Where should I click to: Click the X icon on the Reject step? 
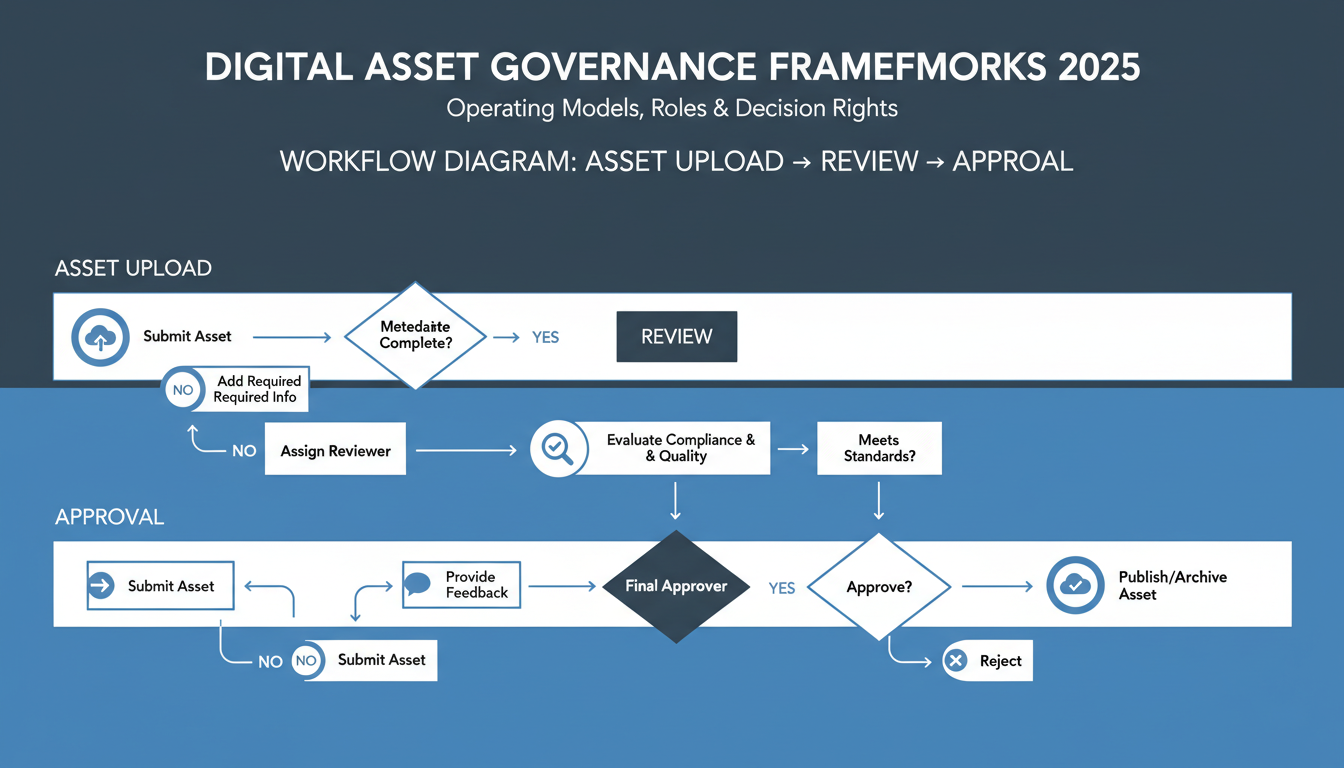click(957, 660)
